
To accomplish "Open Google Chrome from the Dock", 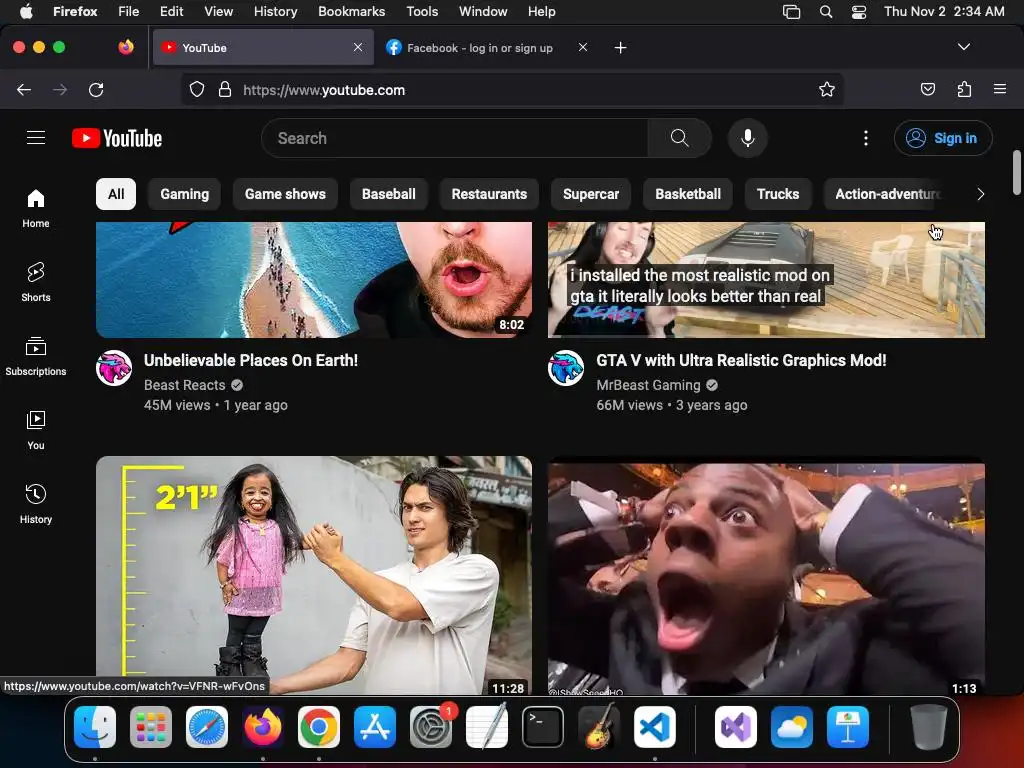I will click(319, 727).
